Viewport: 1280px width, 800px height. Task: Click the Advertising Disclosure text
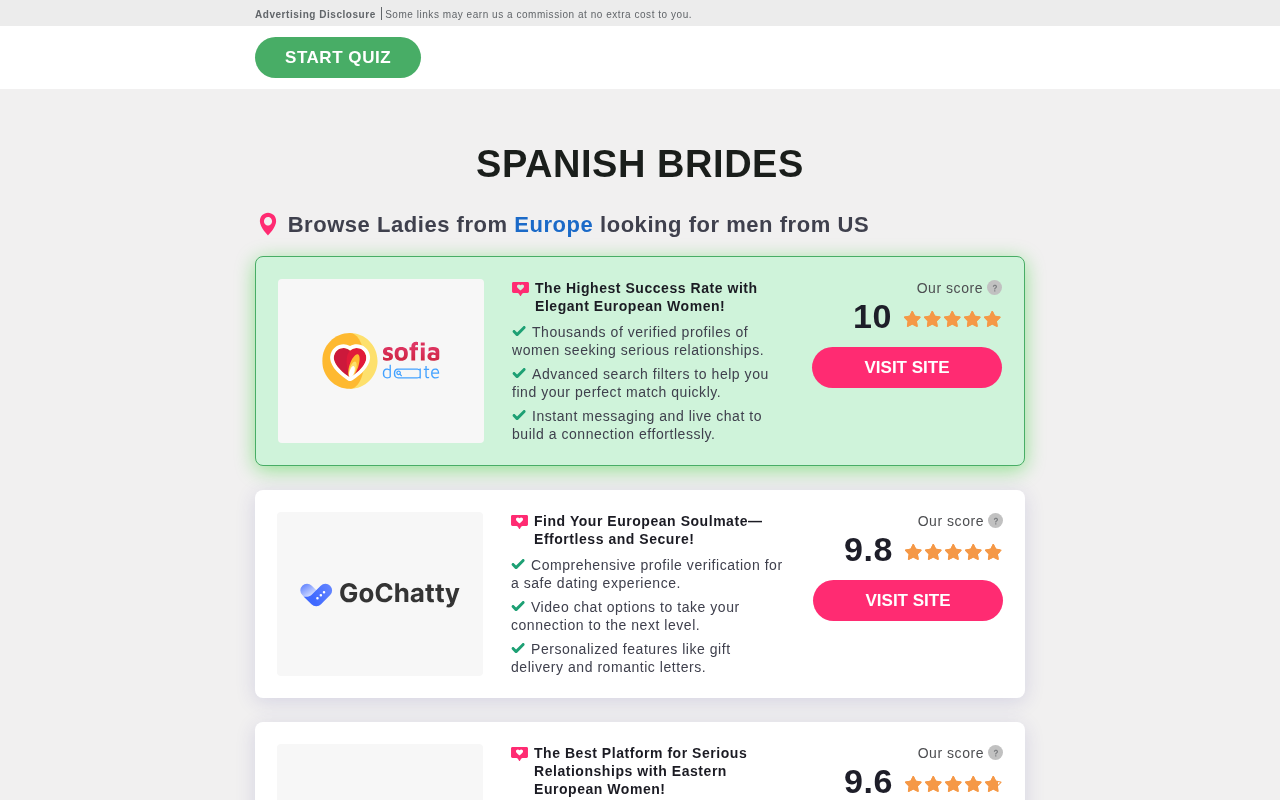click(315, 14)
